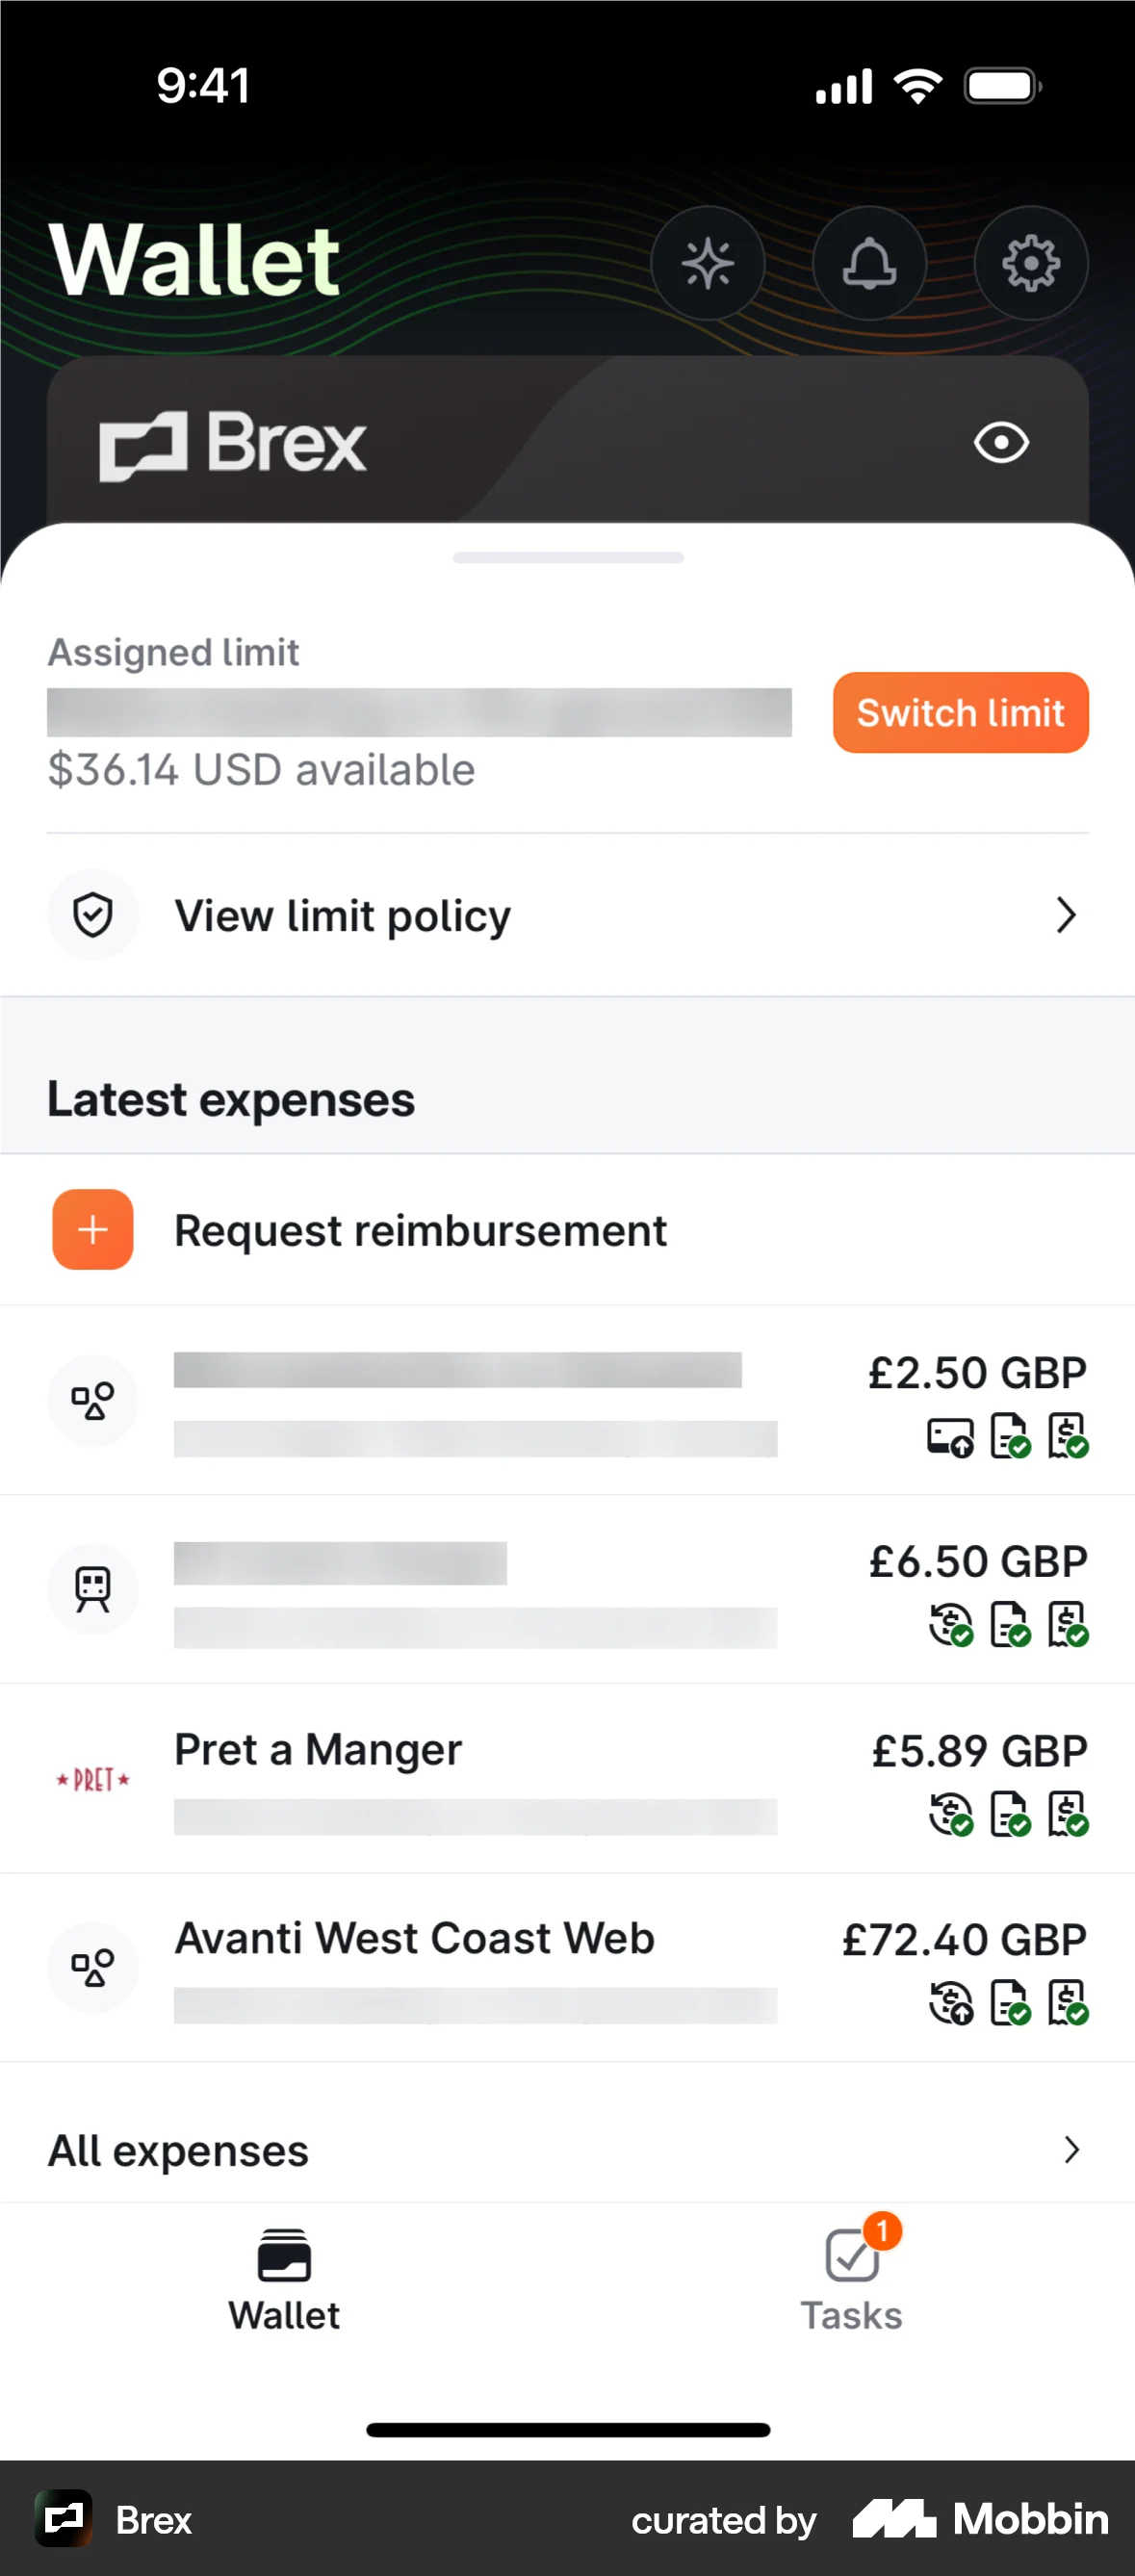The width and height of the screenshot is (1135, 2576).
Task: Tap Request reimbursement
Action: 420,1230
